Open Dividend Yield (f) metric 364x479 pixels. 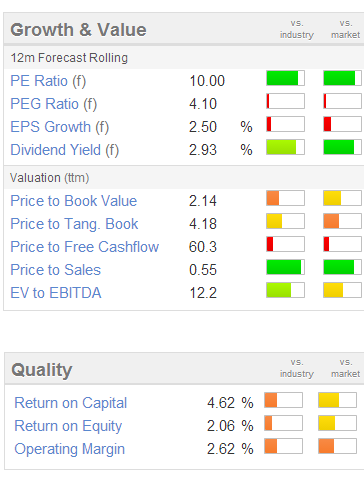coord(65,150)
